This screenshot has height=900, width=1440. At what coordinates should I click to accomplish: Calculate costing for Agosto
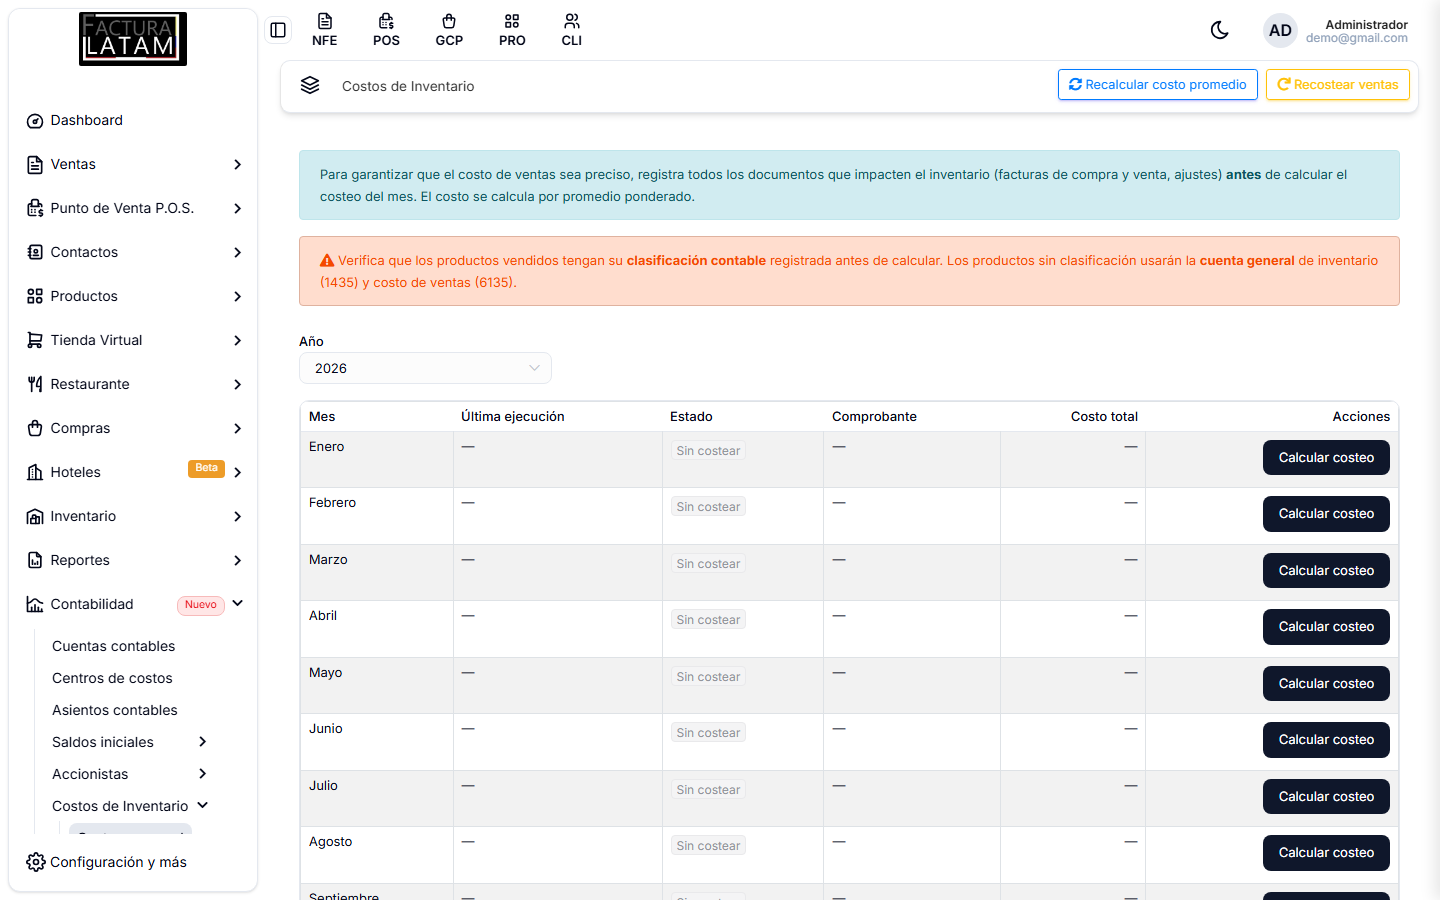(1326, 853)
